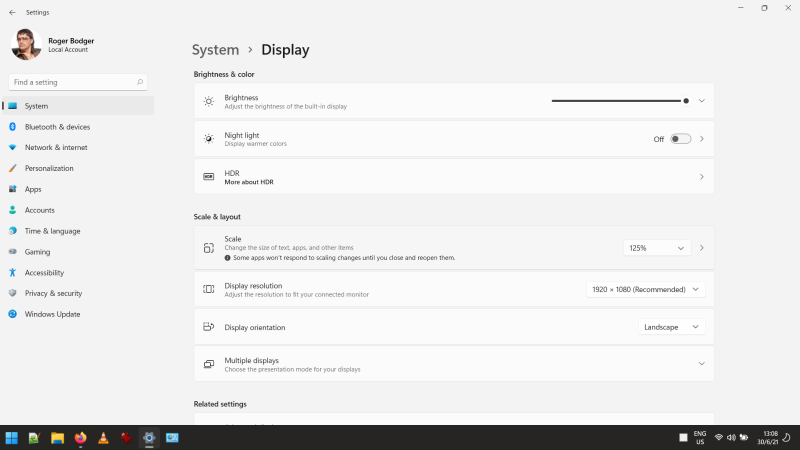Expand the Multiple displays section

(702, 364)
